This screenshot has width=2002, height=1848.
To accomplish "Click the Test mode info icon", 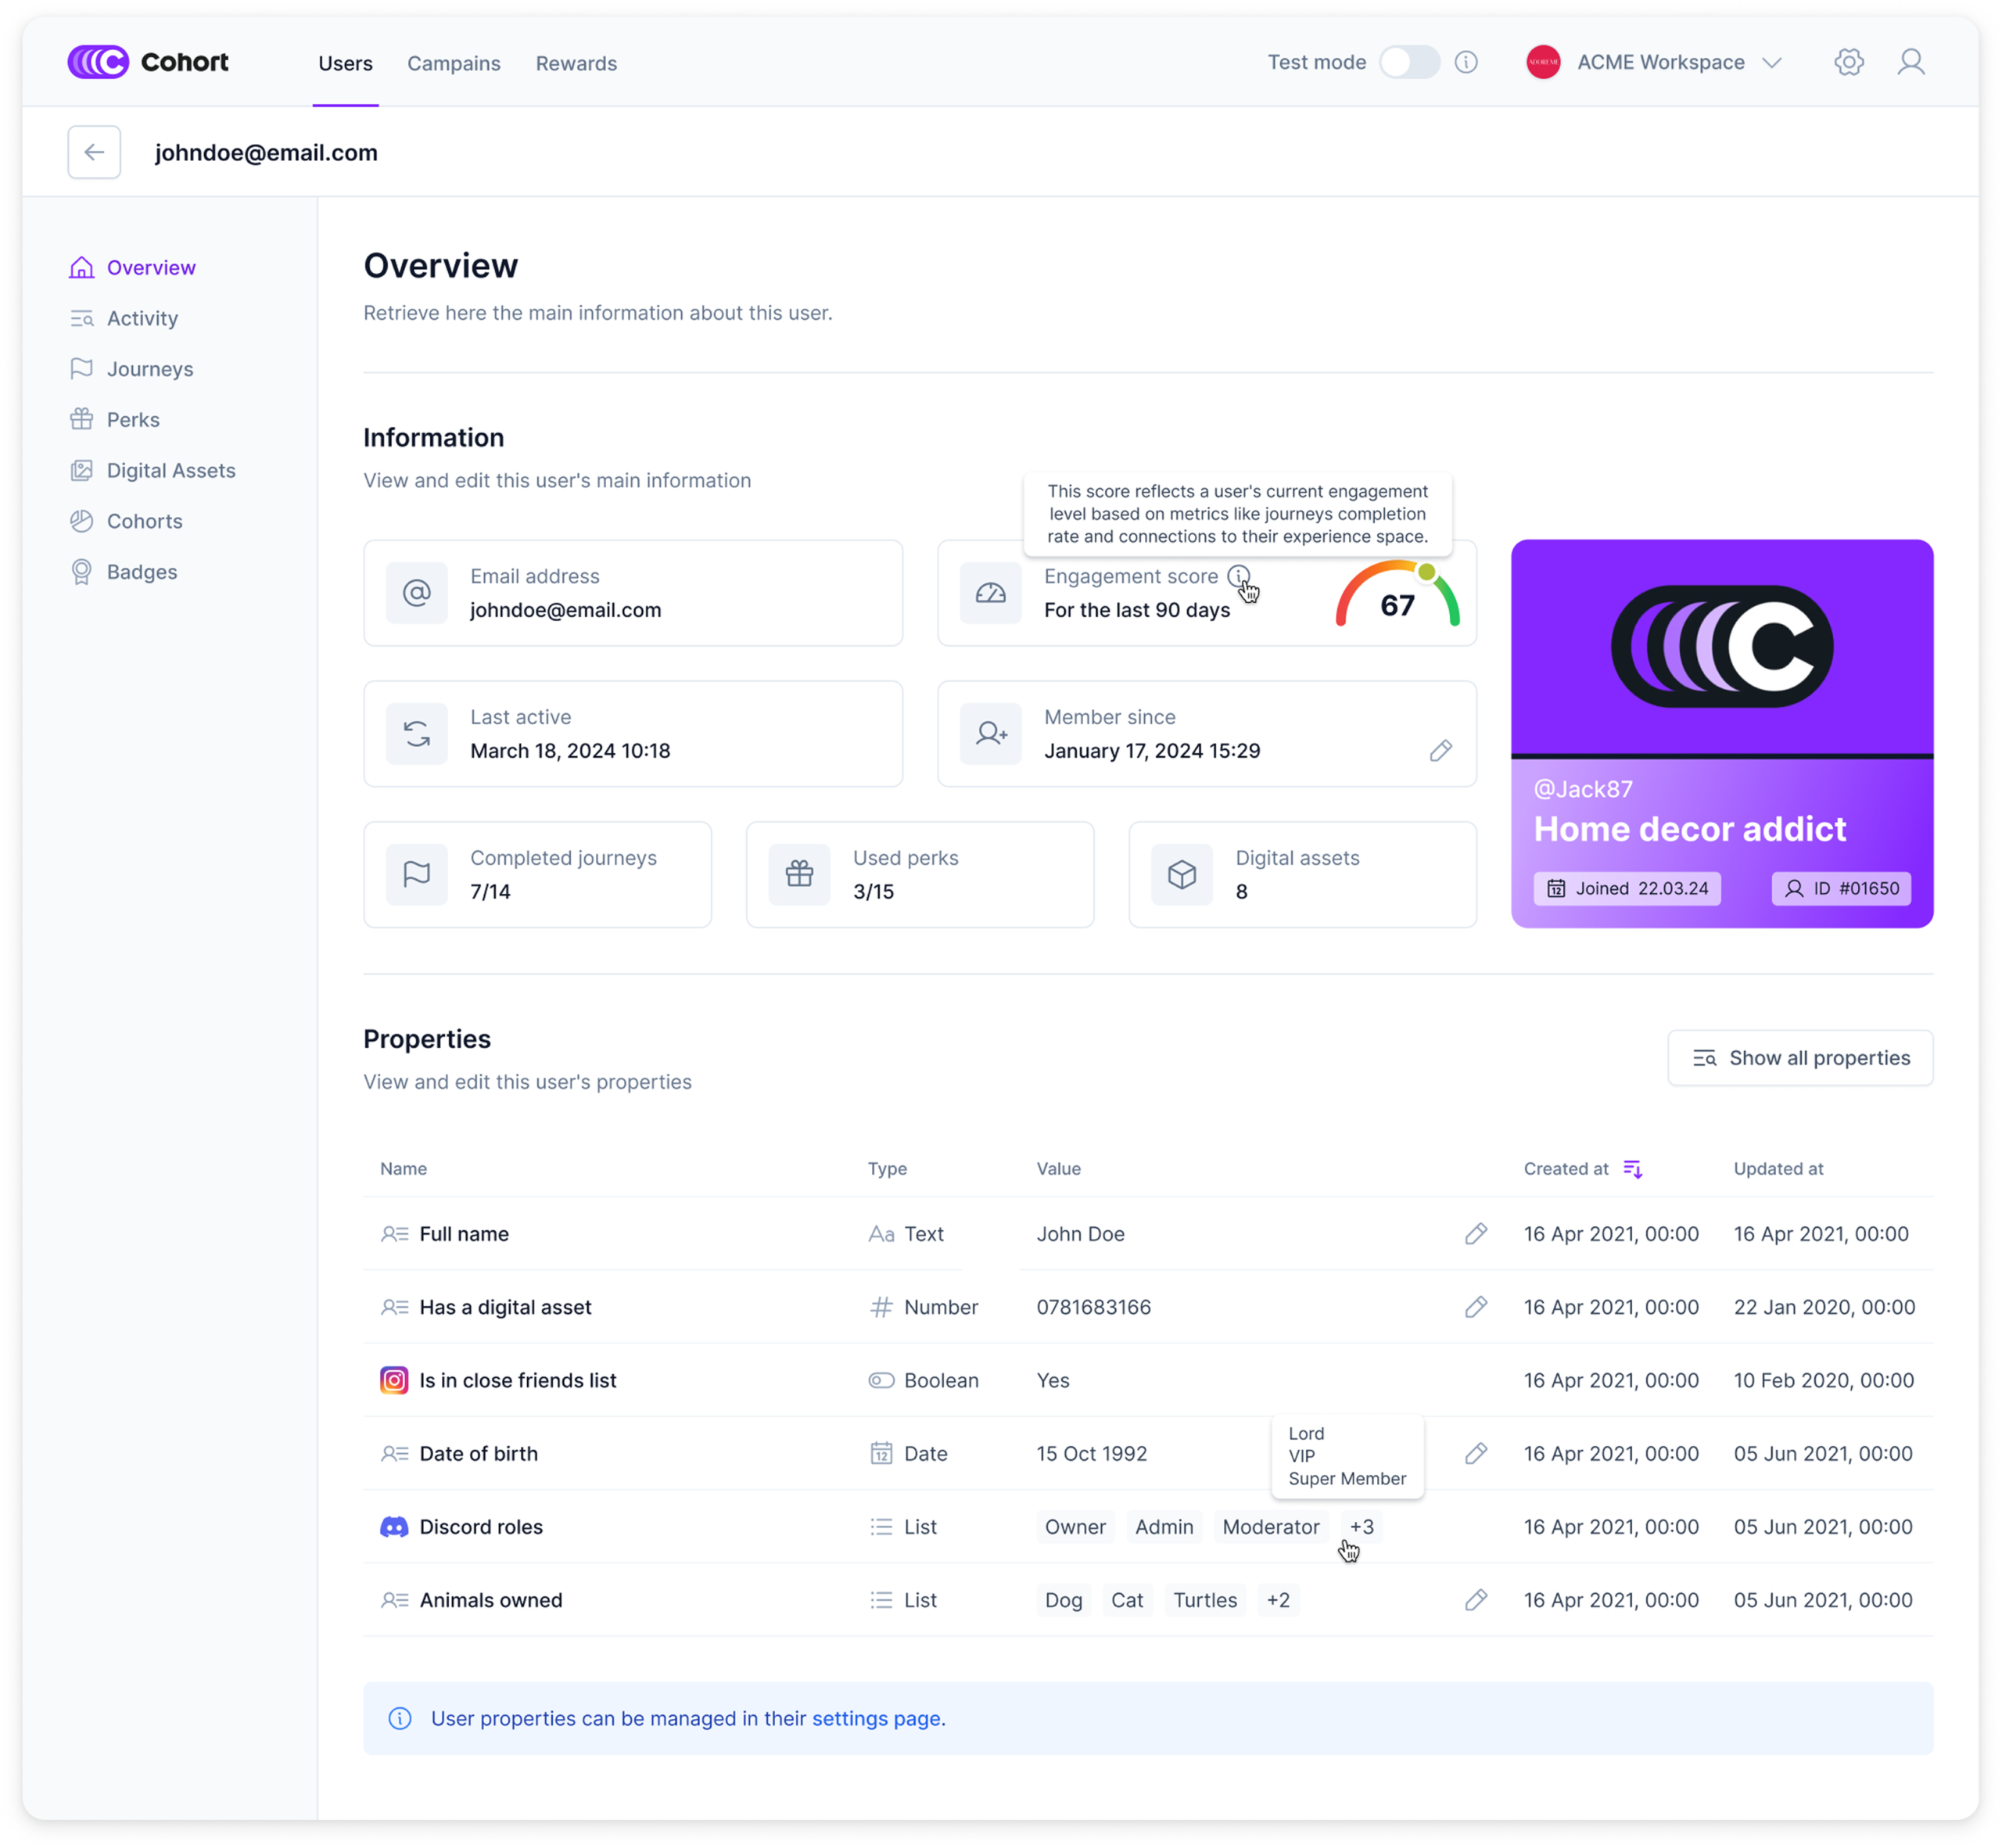I will 1466,62.
